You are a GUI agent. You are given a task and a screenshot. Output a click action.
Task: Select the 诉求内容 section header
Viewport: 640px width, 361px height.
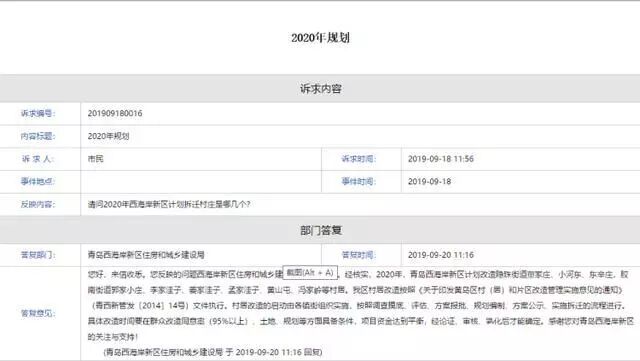(x=320, y=89)
